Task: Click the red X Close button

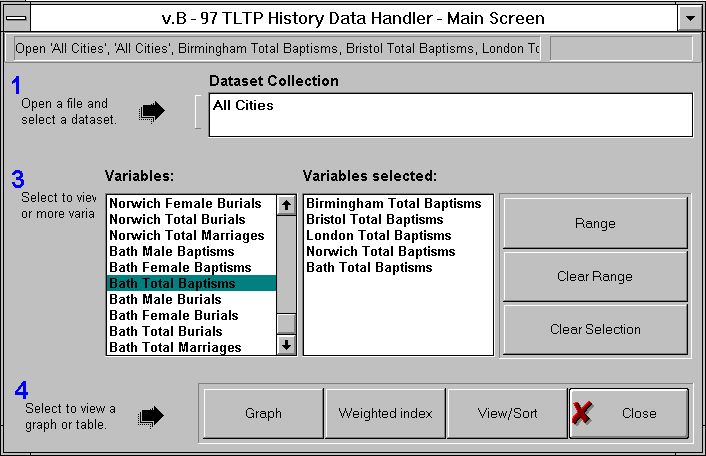Action: pyautogui.click(x=628, y=413)
